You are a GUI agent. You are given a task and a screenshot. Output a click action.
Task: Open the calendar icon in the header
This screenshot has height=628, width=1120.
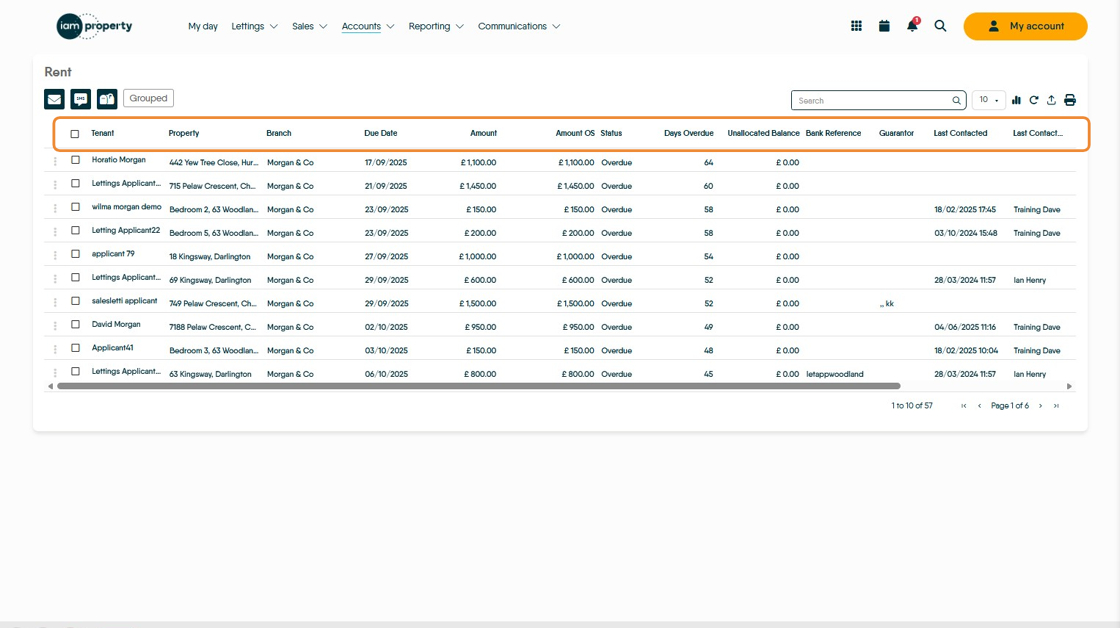tap(884, 26)
